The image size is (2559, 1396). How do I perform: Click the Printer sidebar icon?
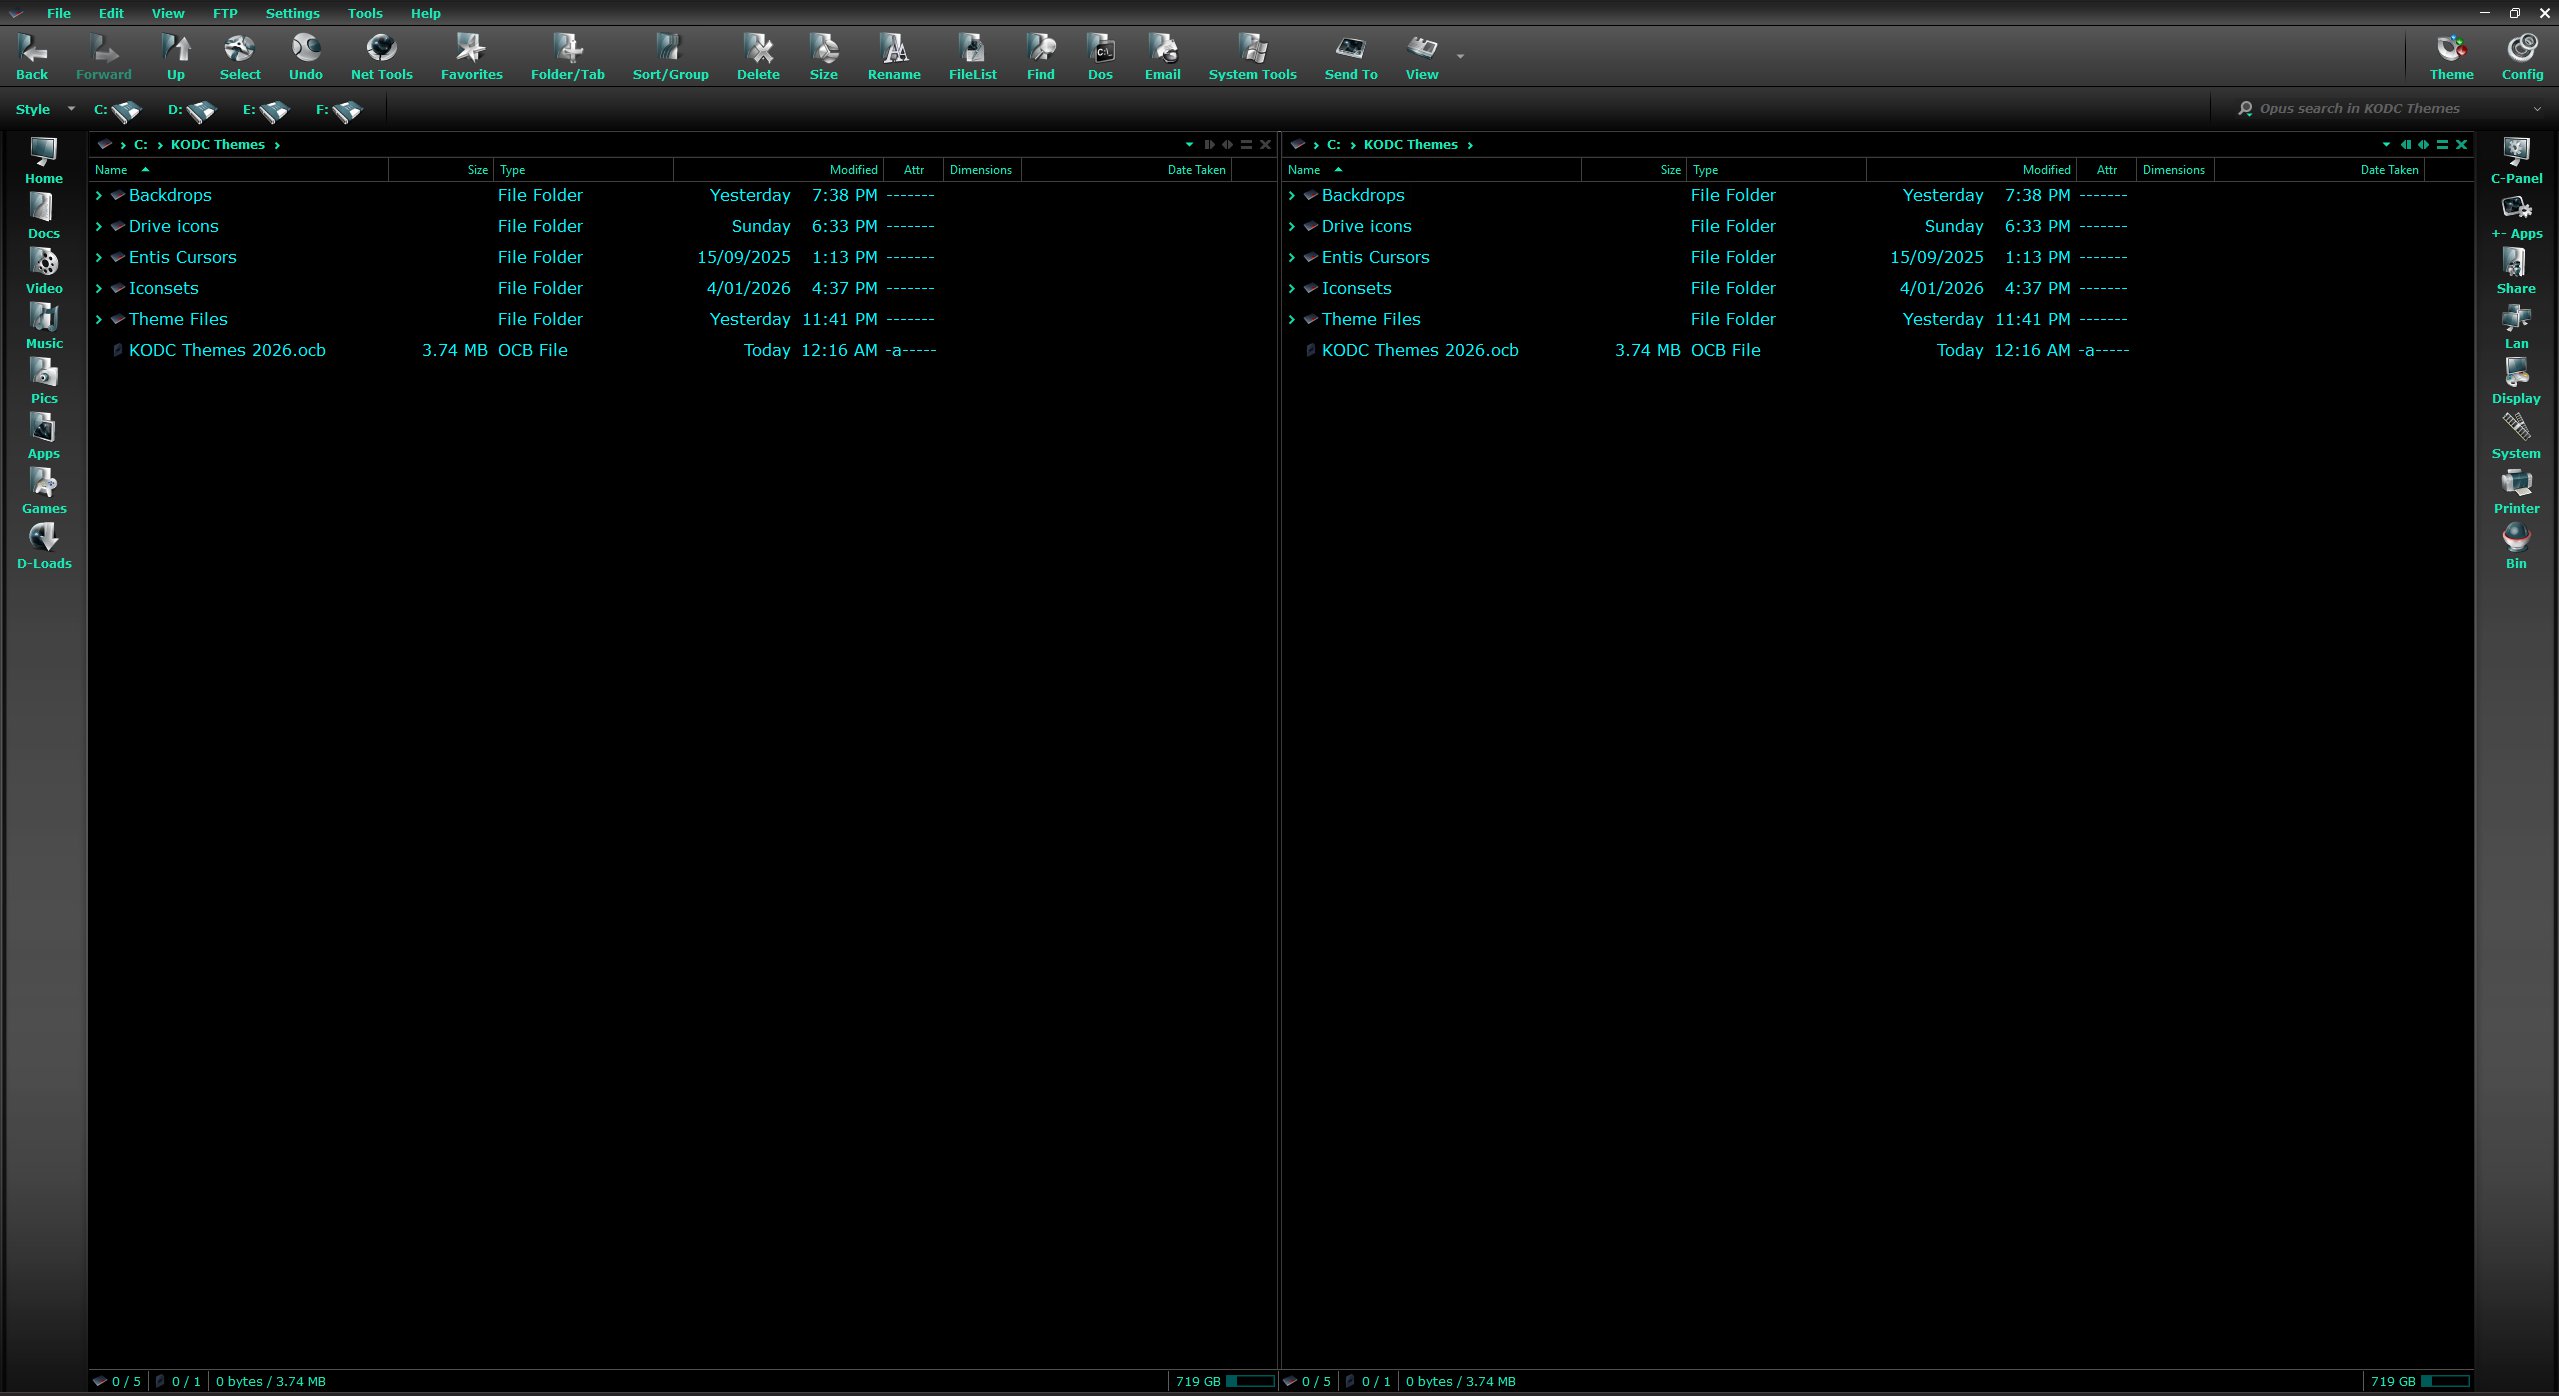tap(2516, 492)
